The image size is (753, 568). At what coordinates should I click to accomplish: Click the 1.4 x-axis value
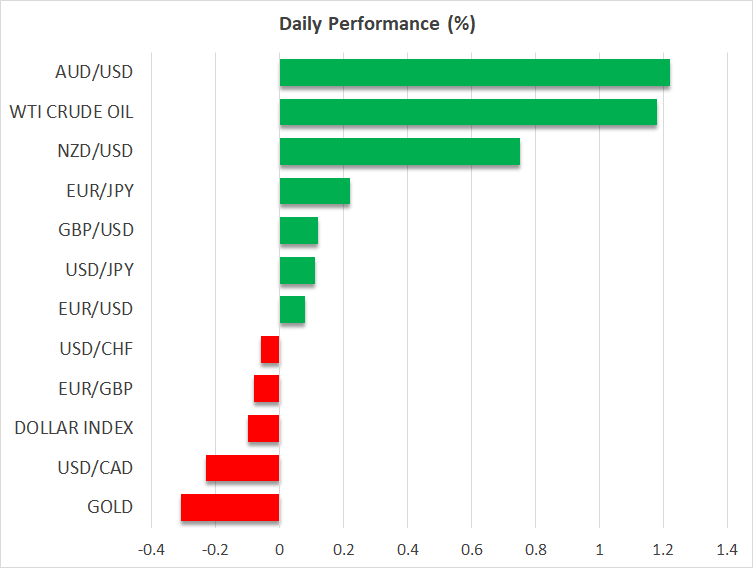click(727, 549)
